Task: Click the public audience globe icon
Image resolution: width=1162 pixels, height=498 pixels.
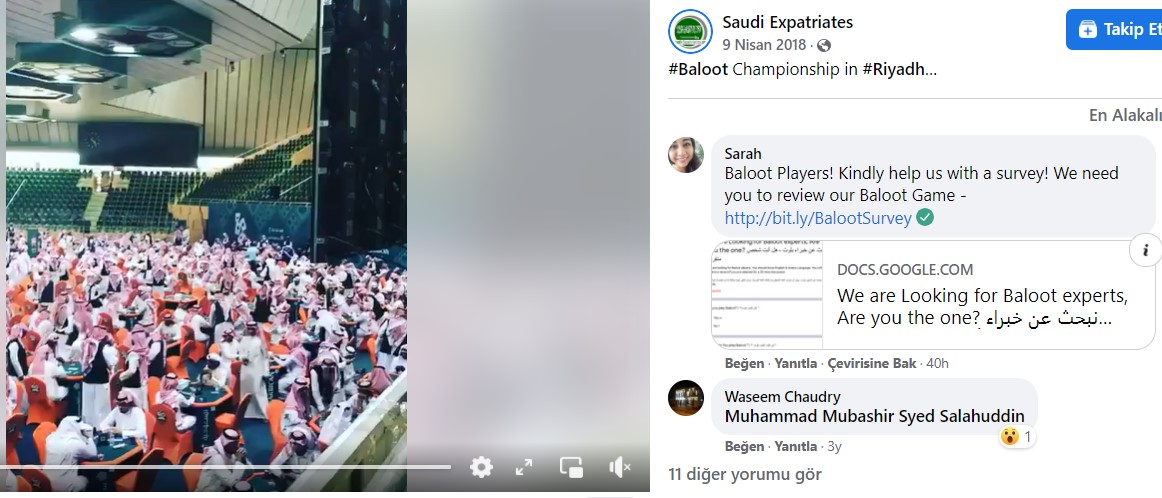Action: click(824, 45)
